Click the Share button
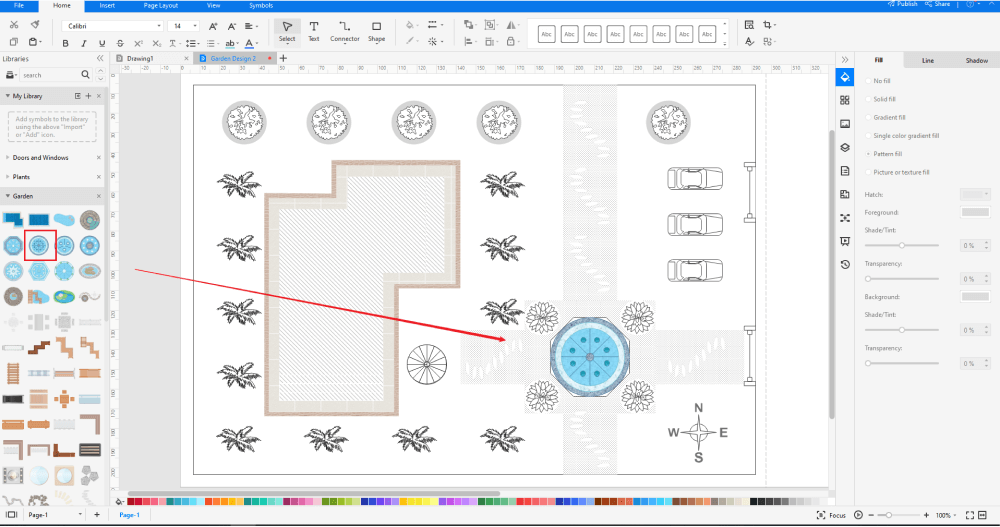 point(938,4)
